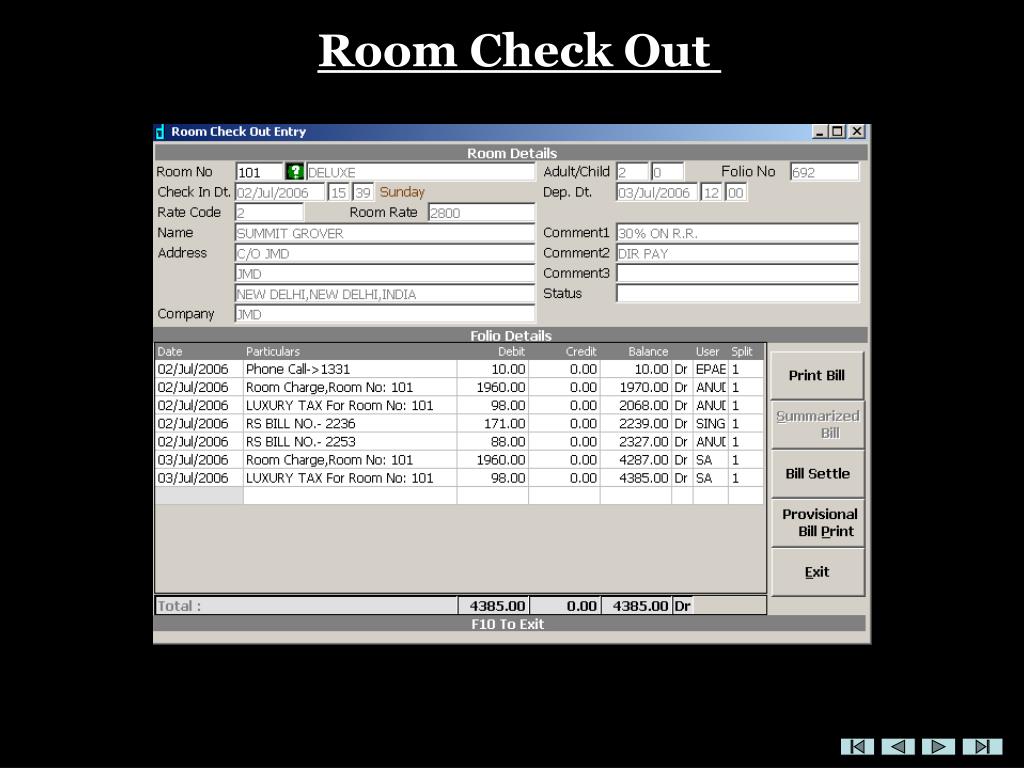Select 02/Jul/2006 LUXURY TAX row

[x=459, y=406]
